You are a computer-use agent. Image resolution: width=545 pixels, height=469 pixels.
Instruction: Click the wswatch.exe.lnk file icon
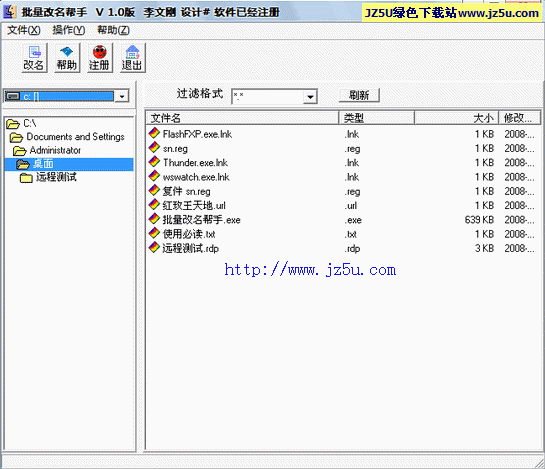coord(154,176)
